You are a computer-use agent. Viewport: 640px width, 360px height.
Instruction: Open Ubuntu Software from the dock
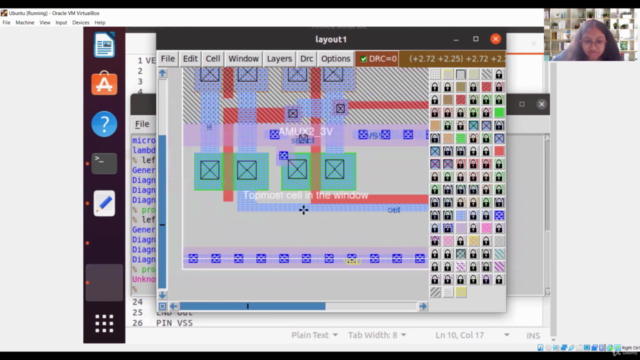pos(104,84)
